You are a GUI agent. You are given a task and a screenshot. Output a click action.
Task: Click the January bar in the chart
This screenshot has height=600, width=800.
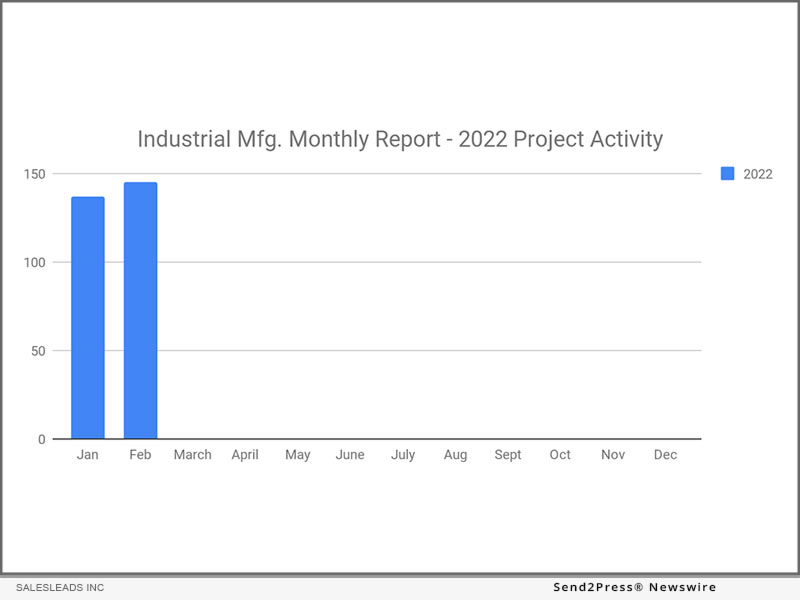pos(88,318)
